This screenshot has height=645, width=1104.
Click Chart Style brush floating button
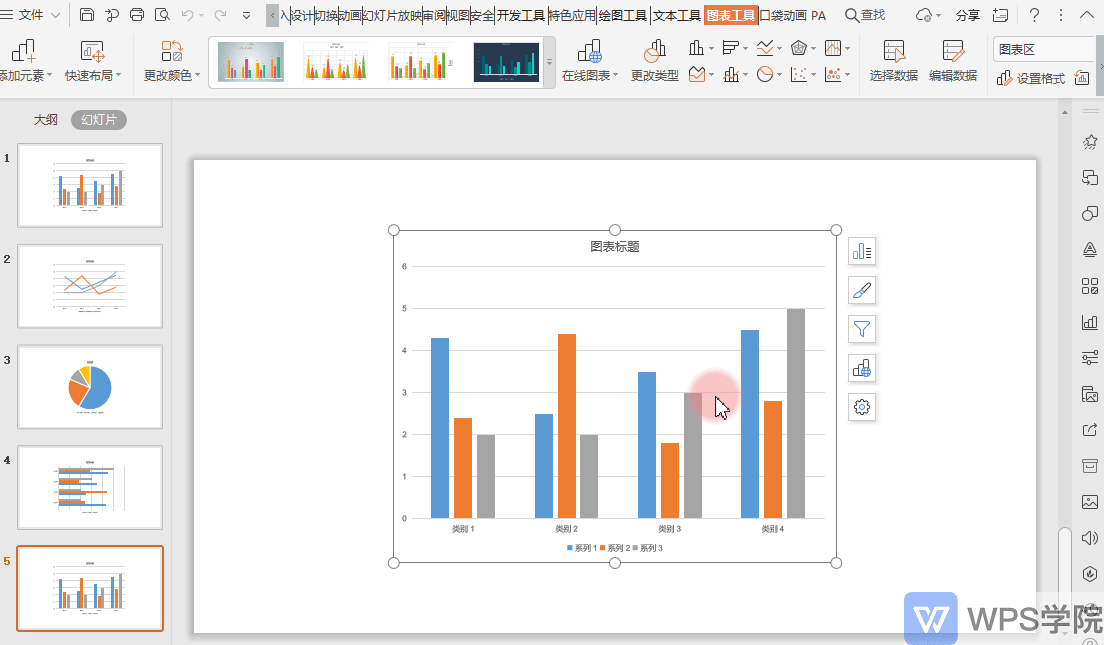(862, 290)
